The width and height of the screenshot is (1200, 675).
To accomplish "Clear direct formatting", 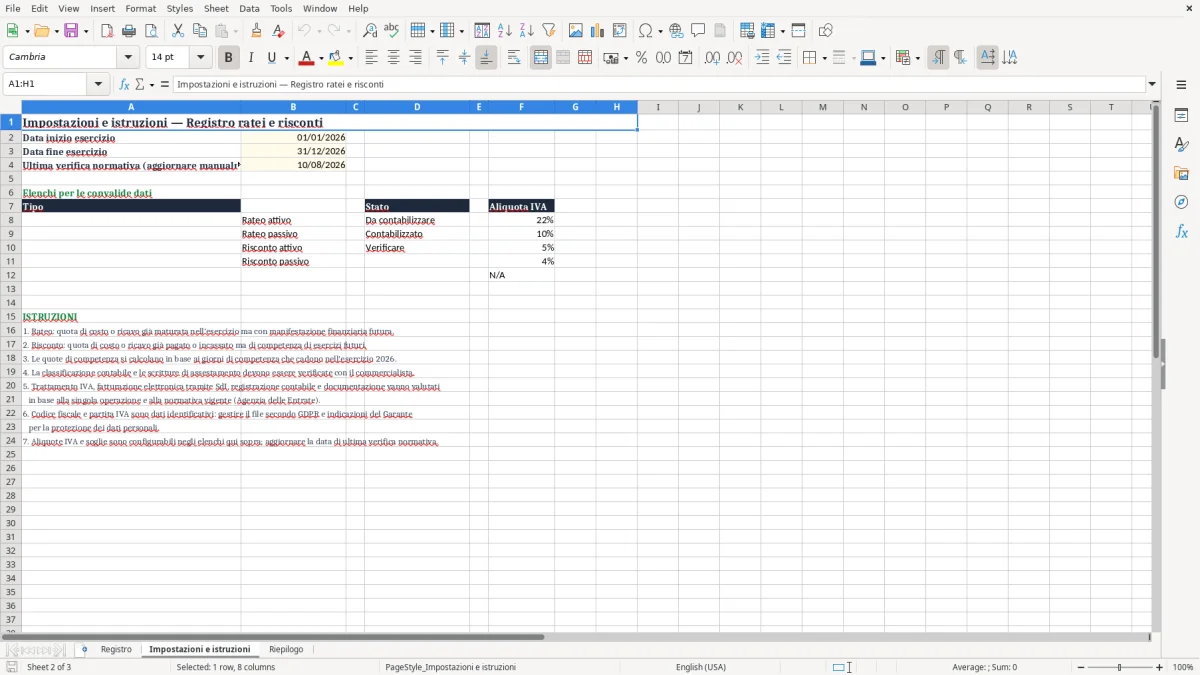I will [278, 31].
